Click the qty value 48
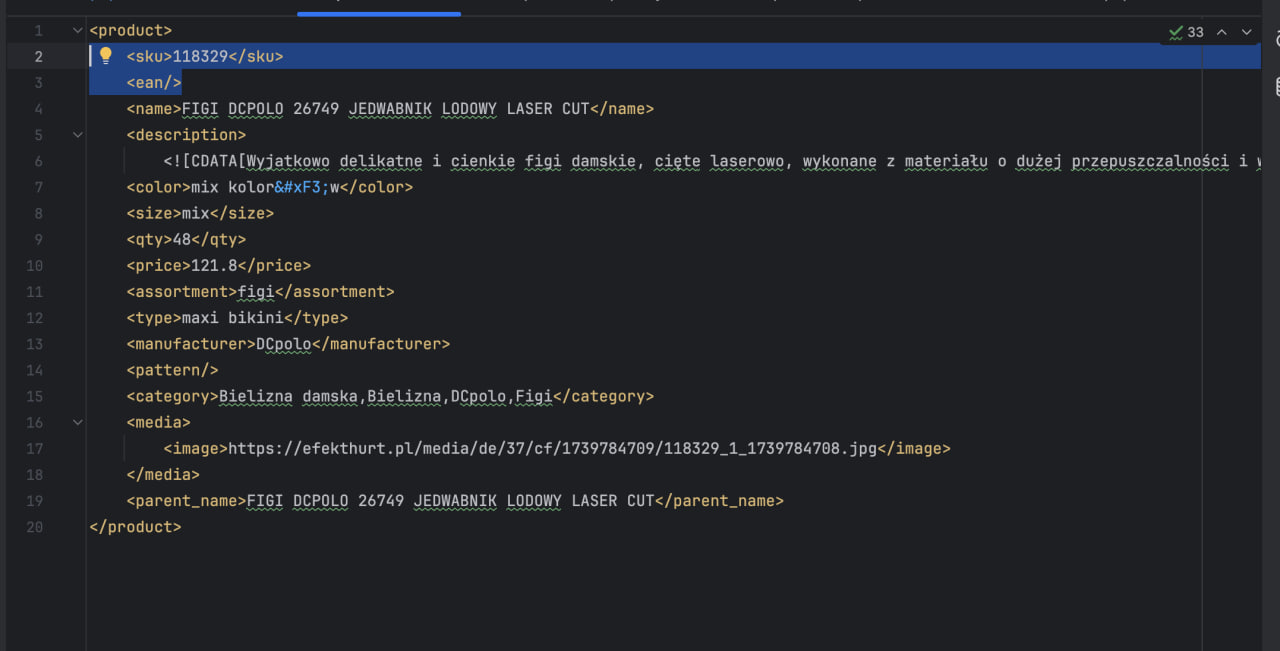This screenshot has width=1280, height=651. point(182,240)
